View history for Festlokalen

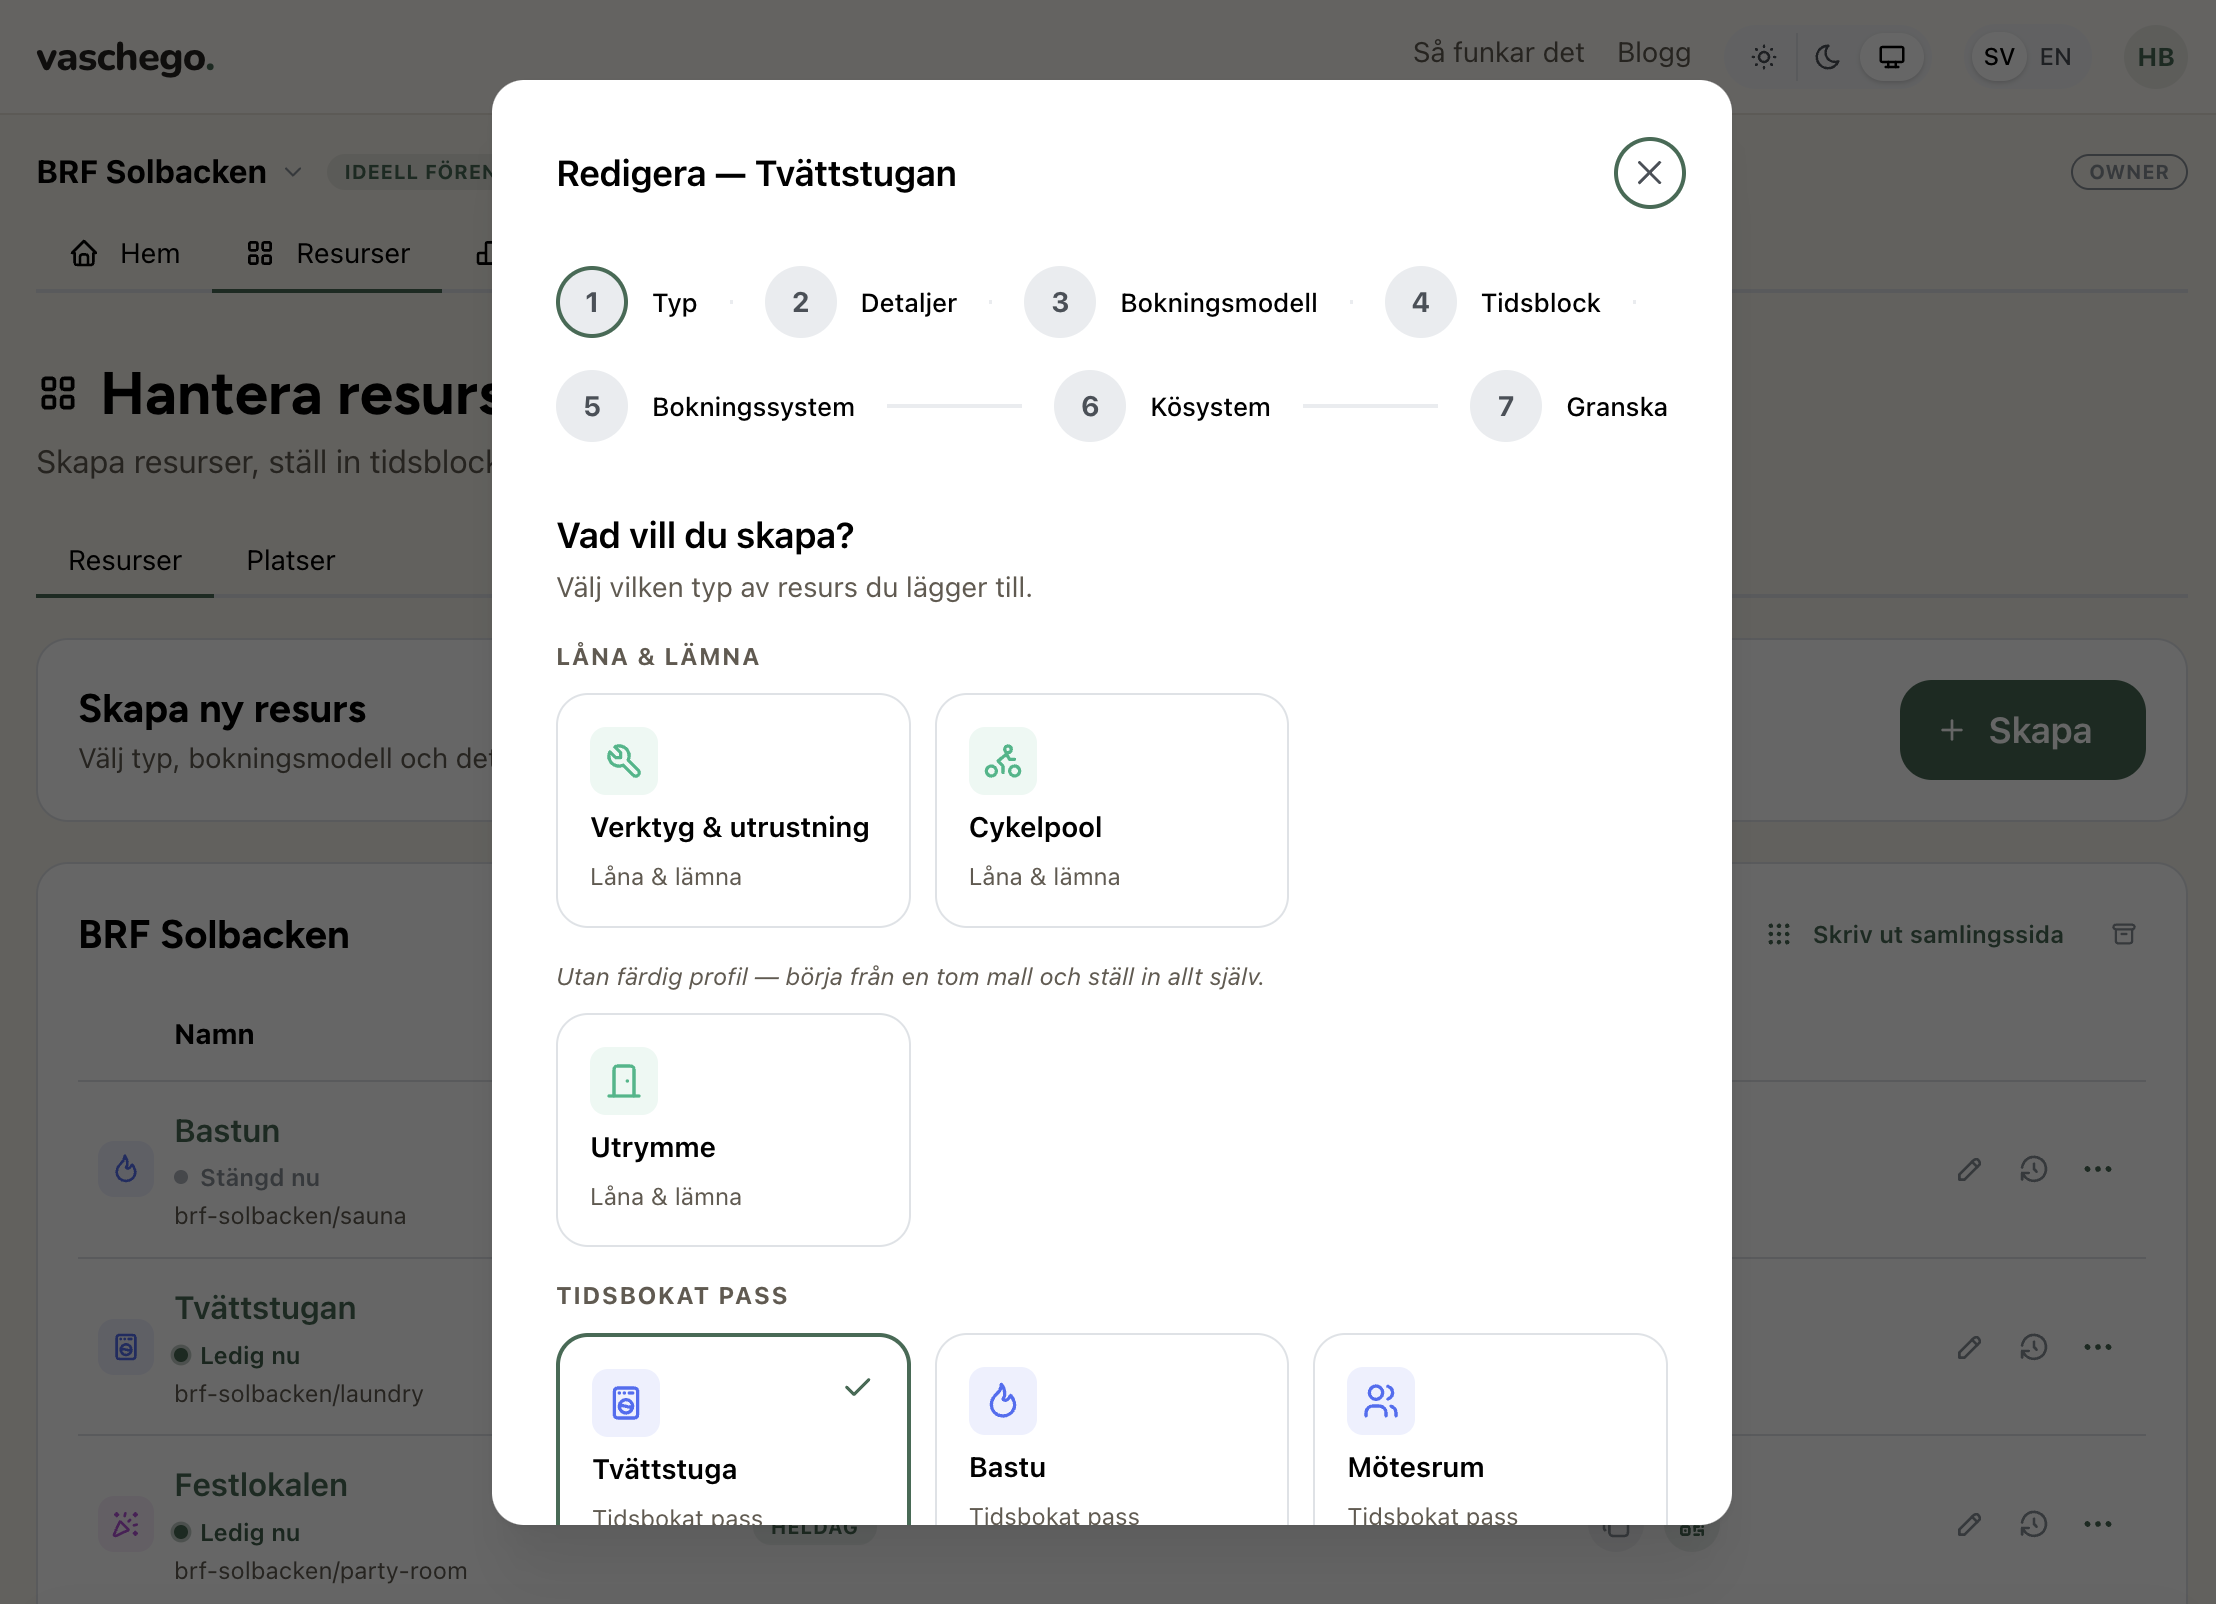[x=2034, y=1524]
